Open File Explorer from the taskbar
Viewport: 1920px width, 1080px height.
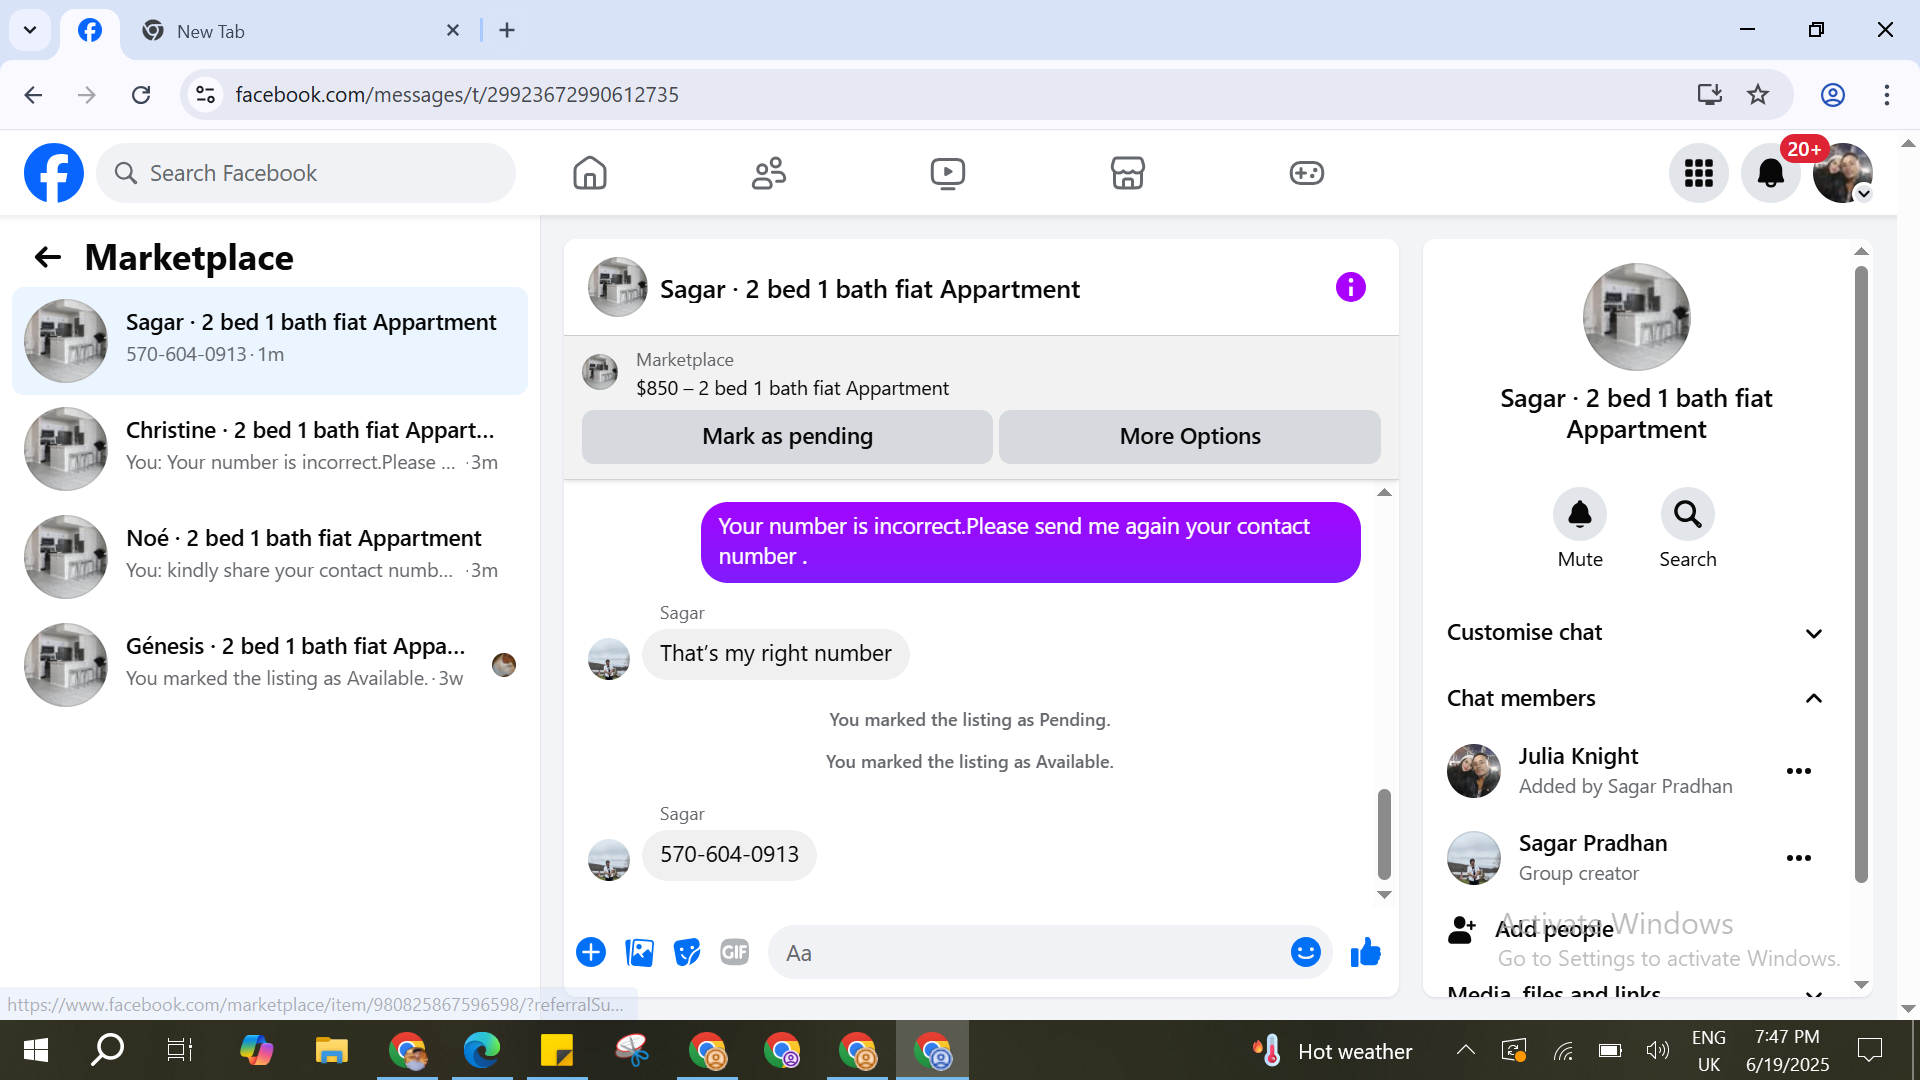[x=331, y=1050]
